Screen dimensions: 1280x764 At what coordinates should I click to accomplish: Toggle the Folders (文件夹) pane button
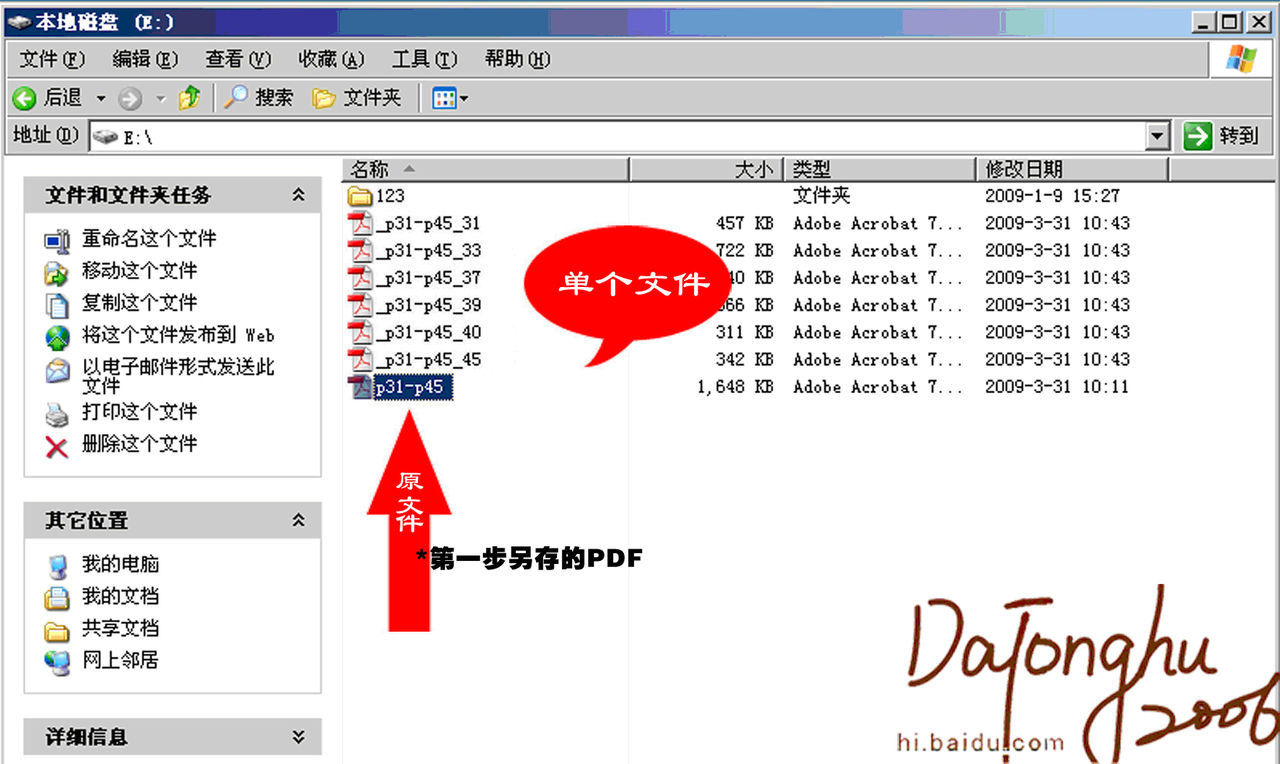(356, 98)
